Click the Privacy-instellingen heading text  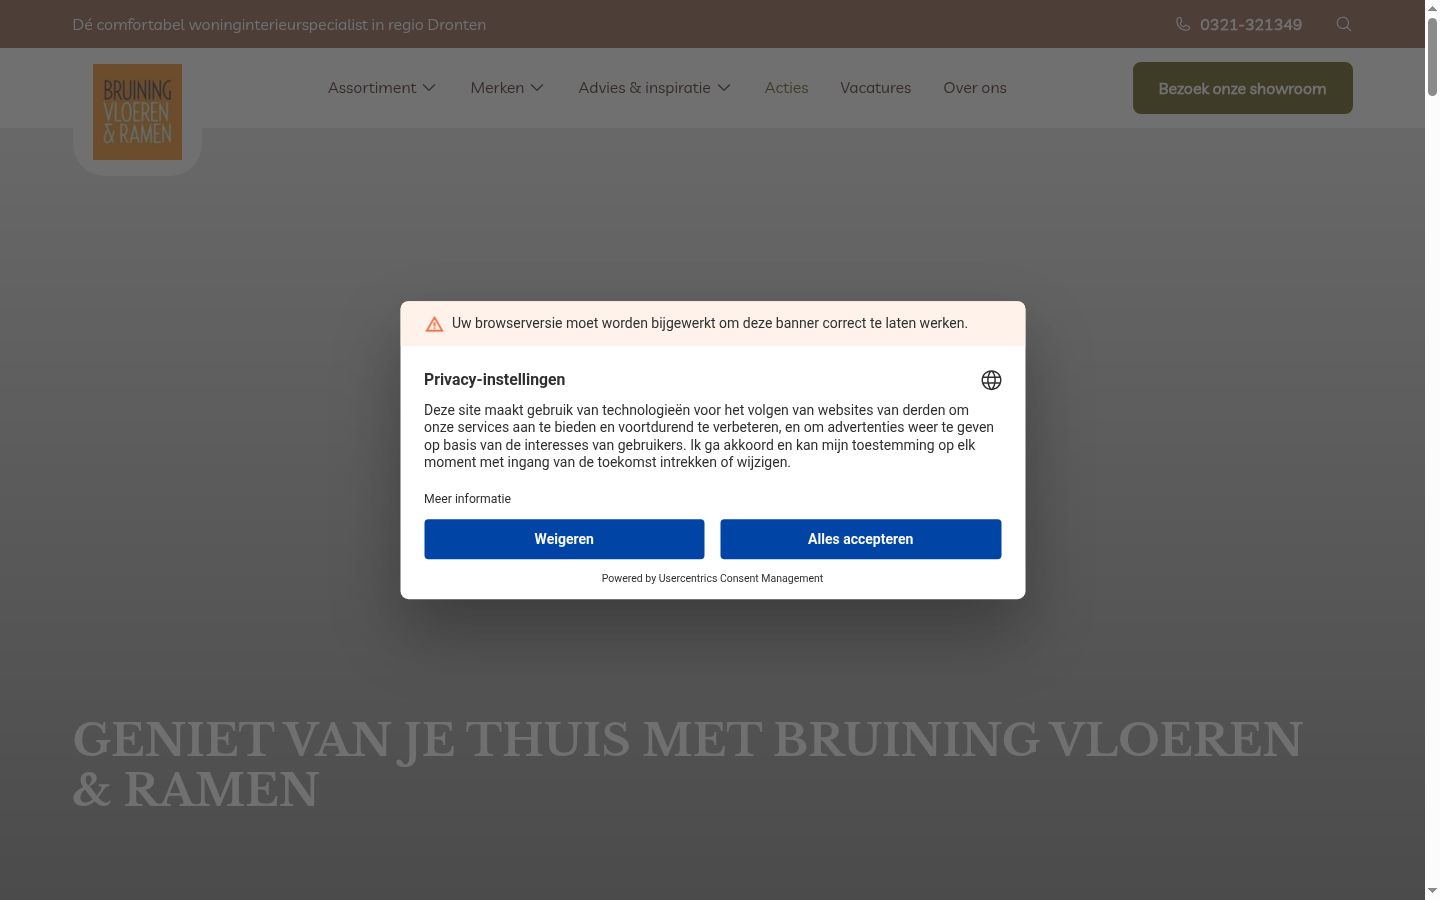[x=494, y=380]
